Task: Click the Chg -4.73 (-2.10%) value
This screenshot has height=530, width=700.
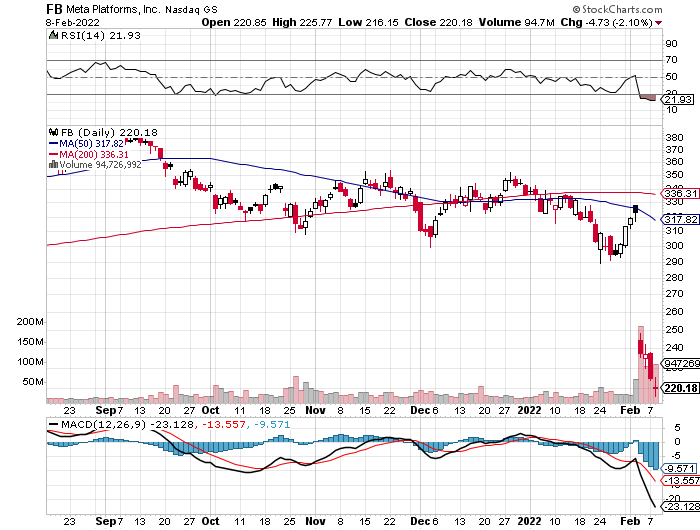Action: point(606,22)
